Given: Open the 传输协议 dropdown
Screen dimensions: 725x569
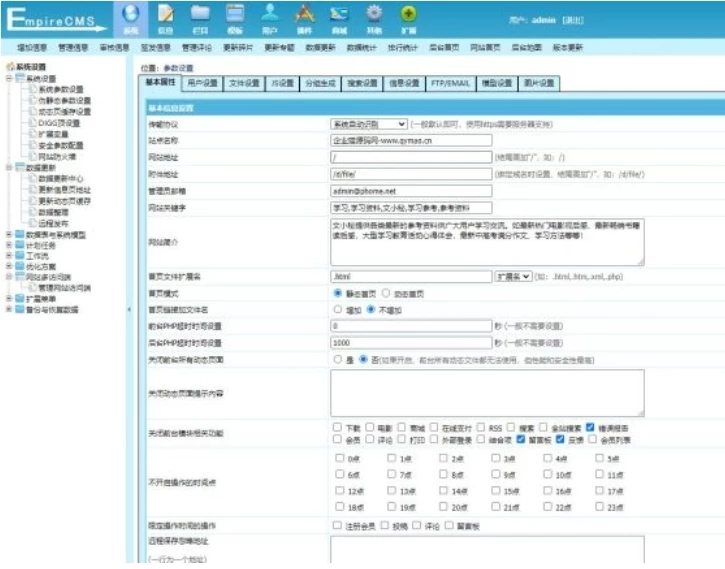Looking at the screenshot, I should click(x=368, y=123).
